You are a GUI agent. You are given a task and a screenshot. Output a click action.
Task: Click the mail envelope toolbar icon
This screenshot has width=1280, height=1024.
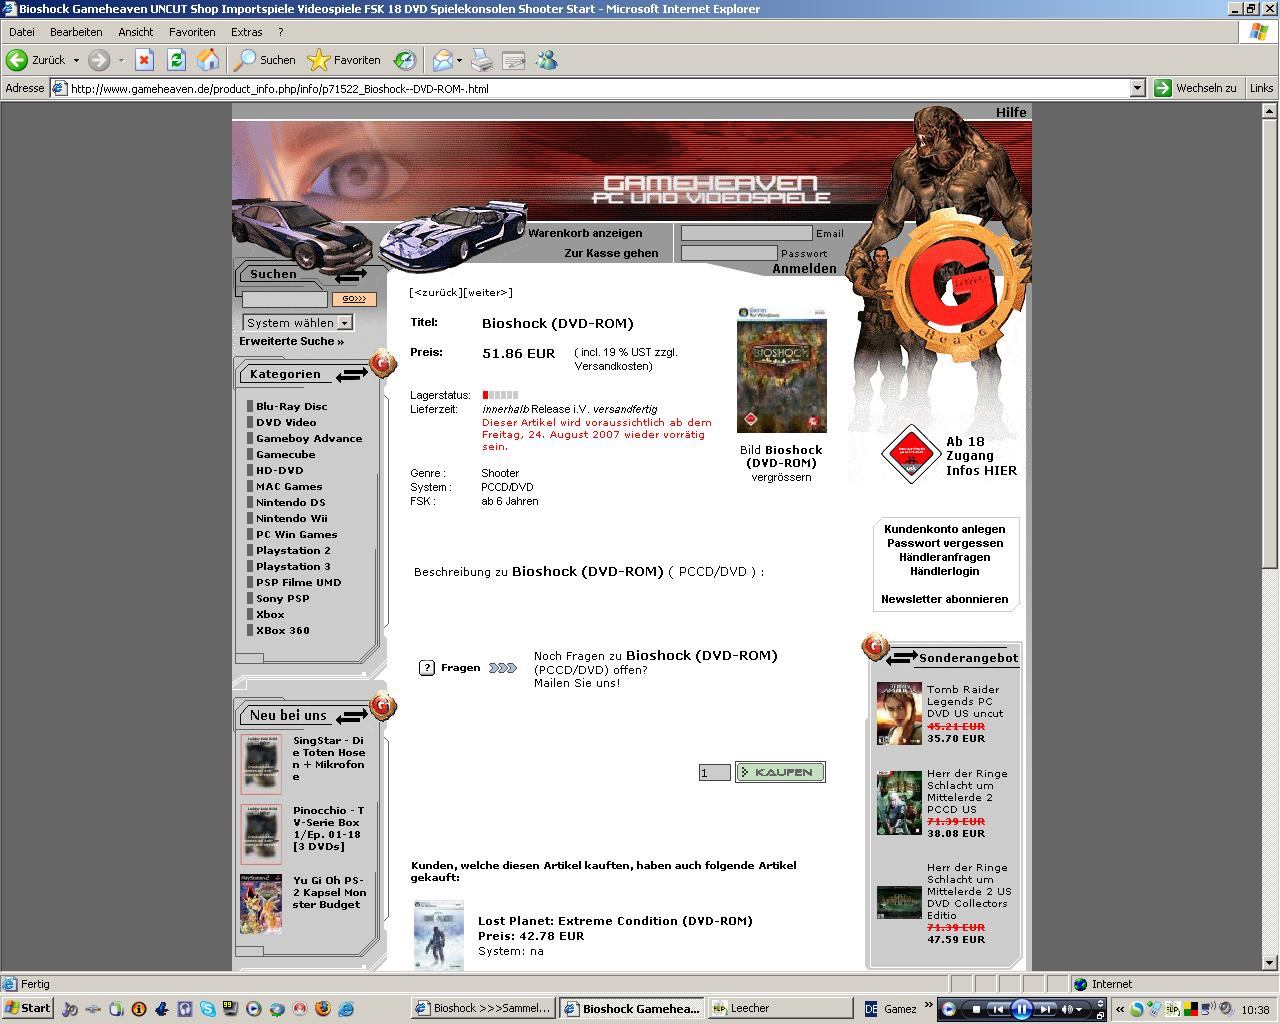point(442,60)
